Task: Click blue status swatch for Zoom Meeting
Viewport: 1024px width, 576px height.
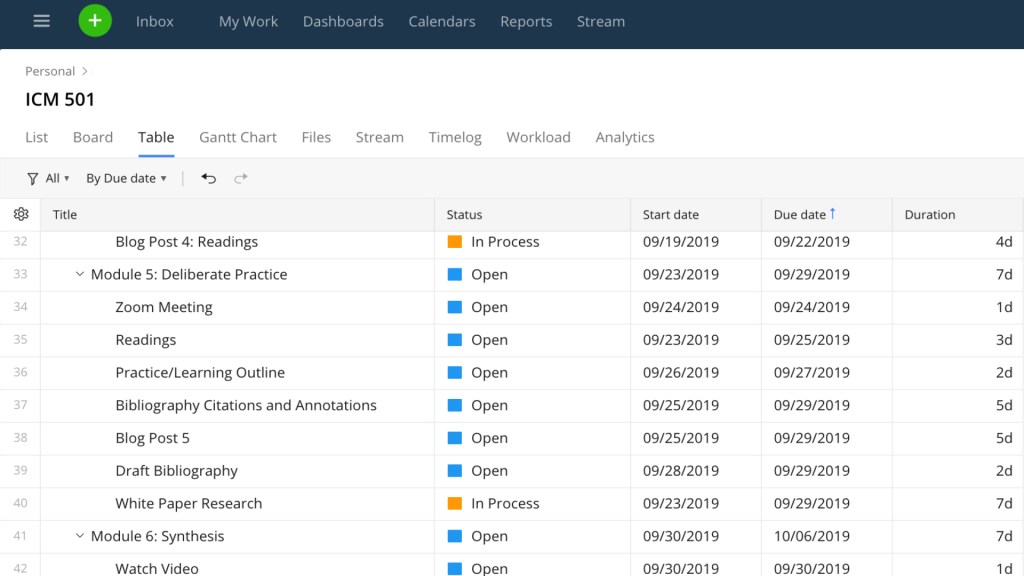Action: [455, 307]
